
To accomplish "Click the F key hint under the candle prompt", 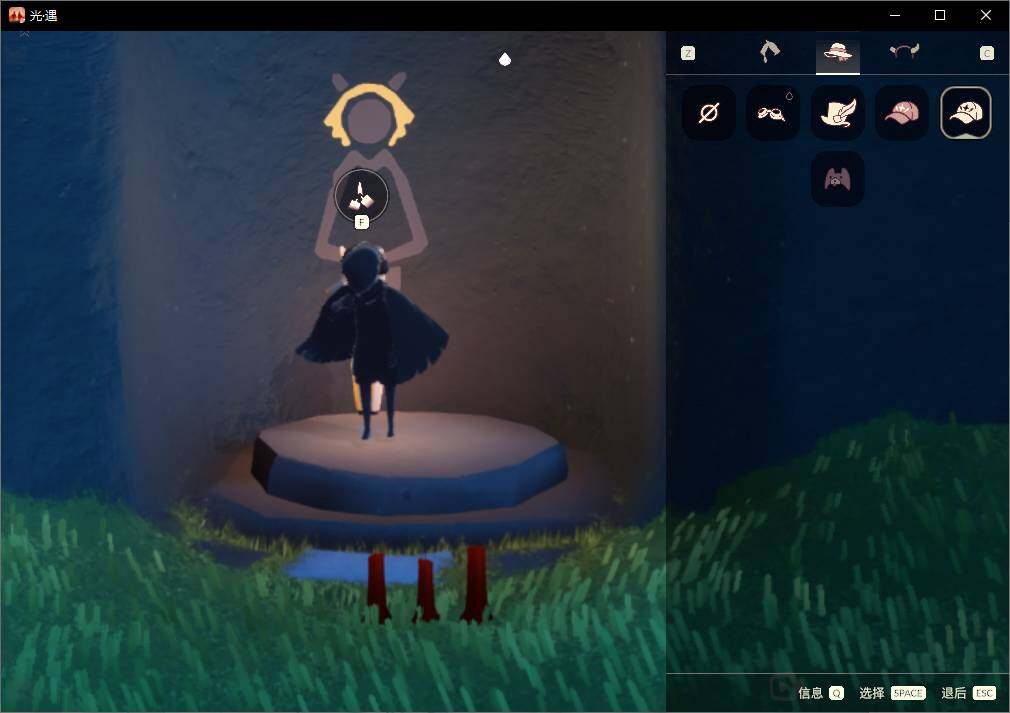I will tap(361, 222).
